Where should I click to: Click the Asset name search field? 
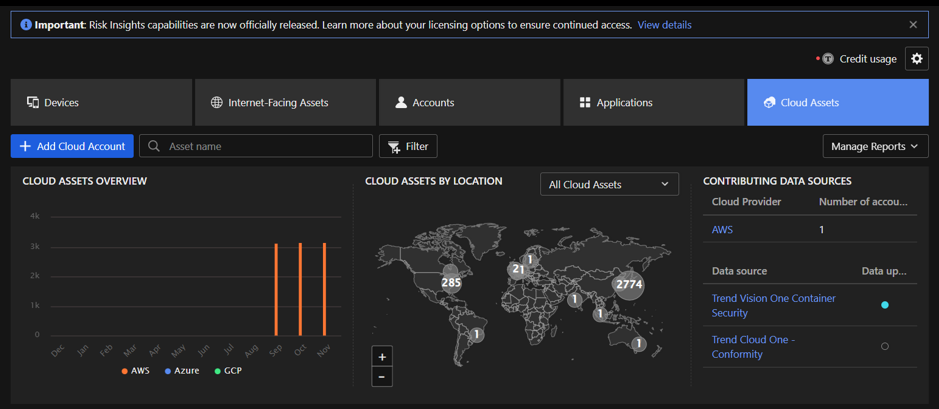tap(265, 146)
